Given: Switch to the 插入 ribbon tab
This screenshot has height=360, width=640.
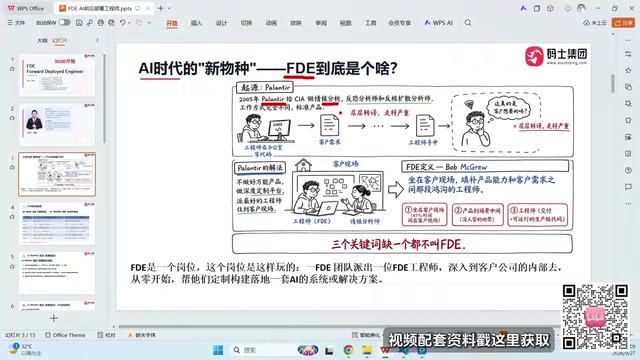Looking at the screenshot, I should point(196,23).
